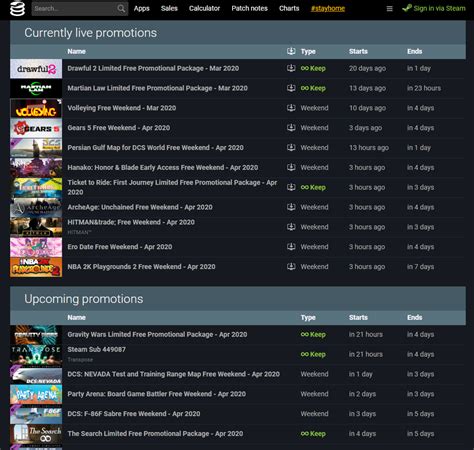
Task: Open Martian Law Limited Free Promotional Package link
Action: (157, 88)
